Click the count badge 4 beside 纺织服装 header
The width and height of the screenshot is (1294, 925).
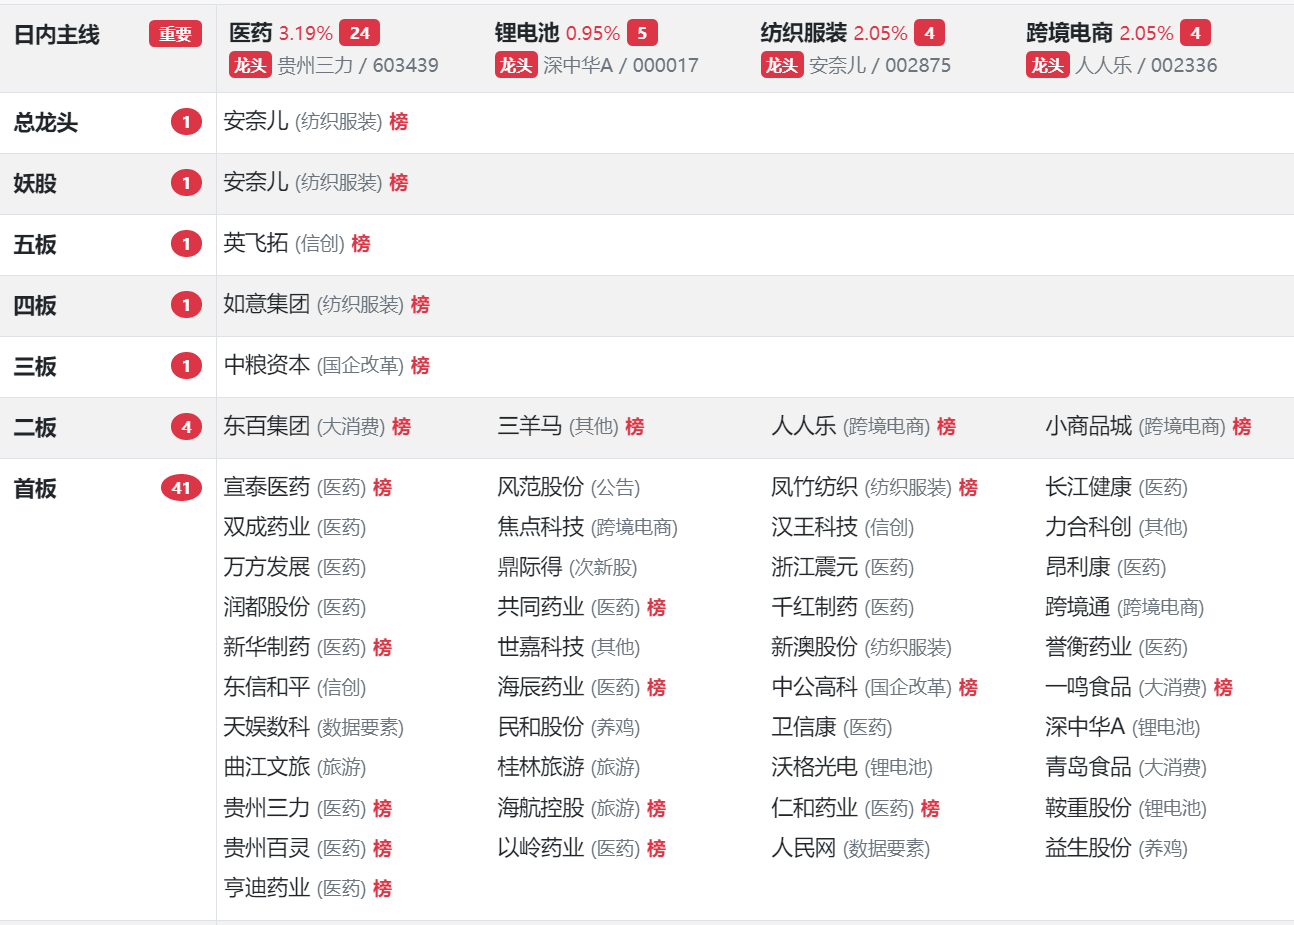(x=929, y=33)
